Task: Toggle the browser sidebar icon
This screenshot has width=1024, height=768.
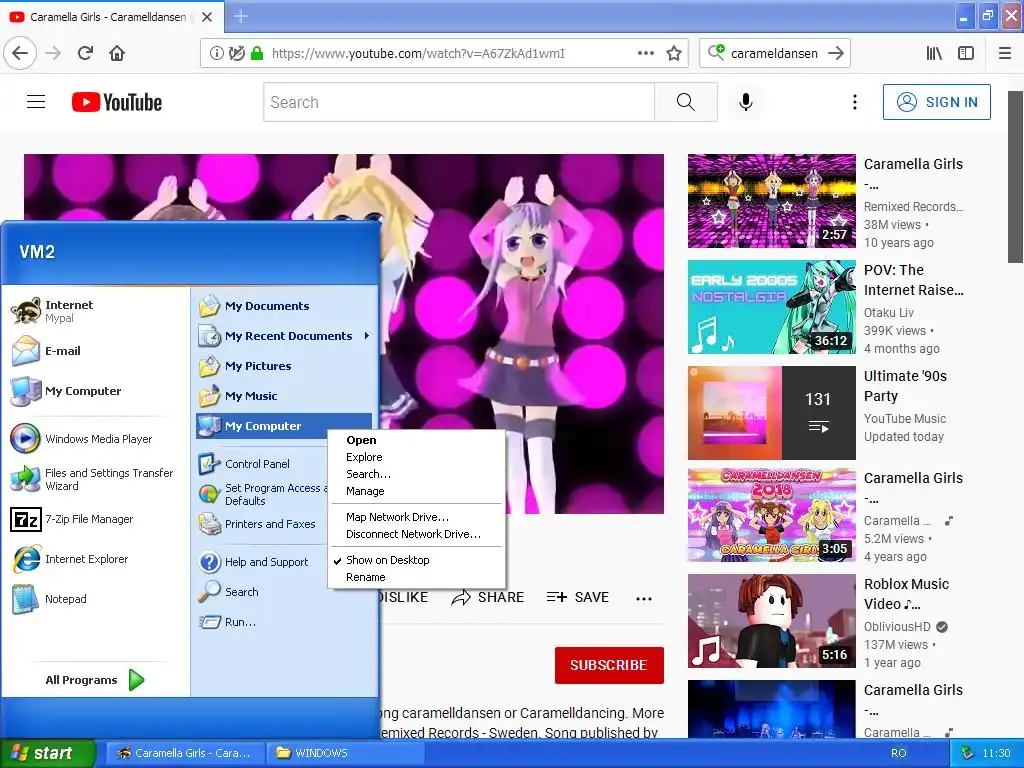Action: 966,53
